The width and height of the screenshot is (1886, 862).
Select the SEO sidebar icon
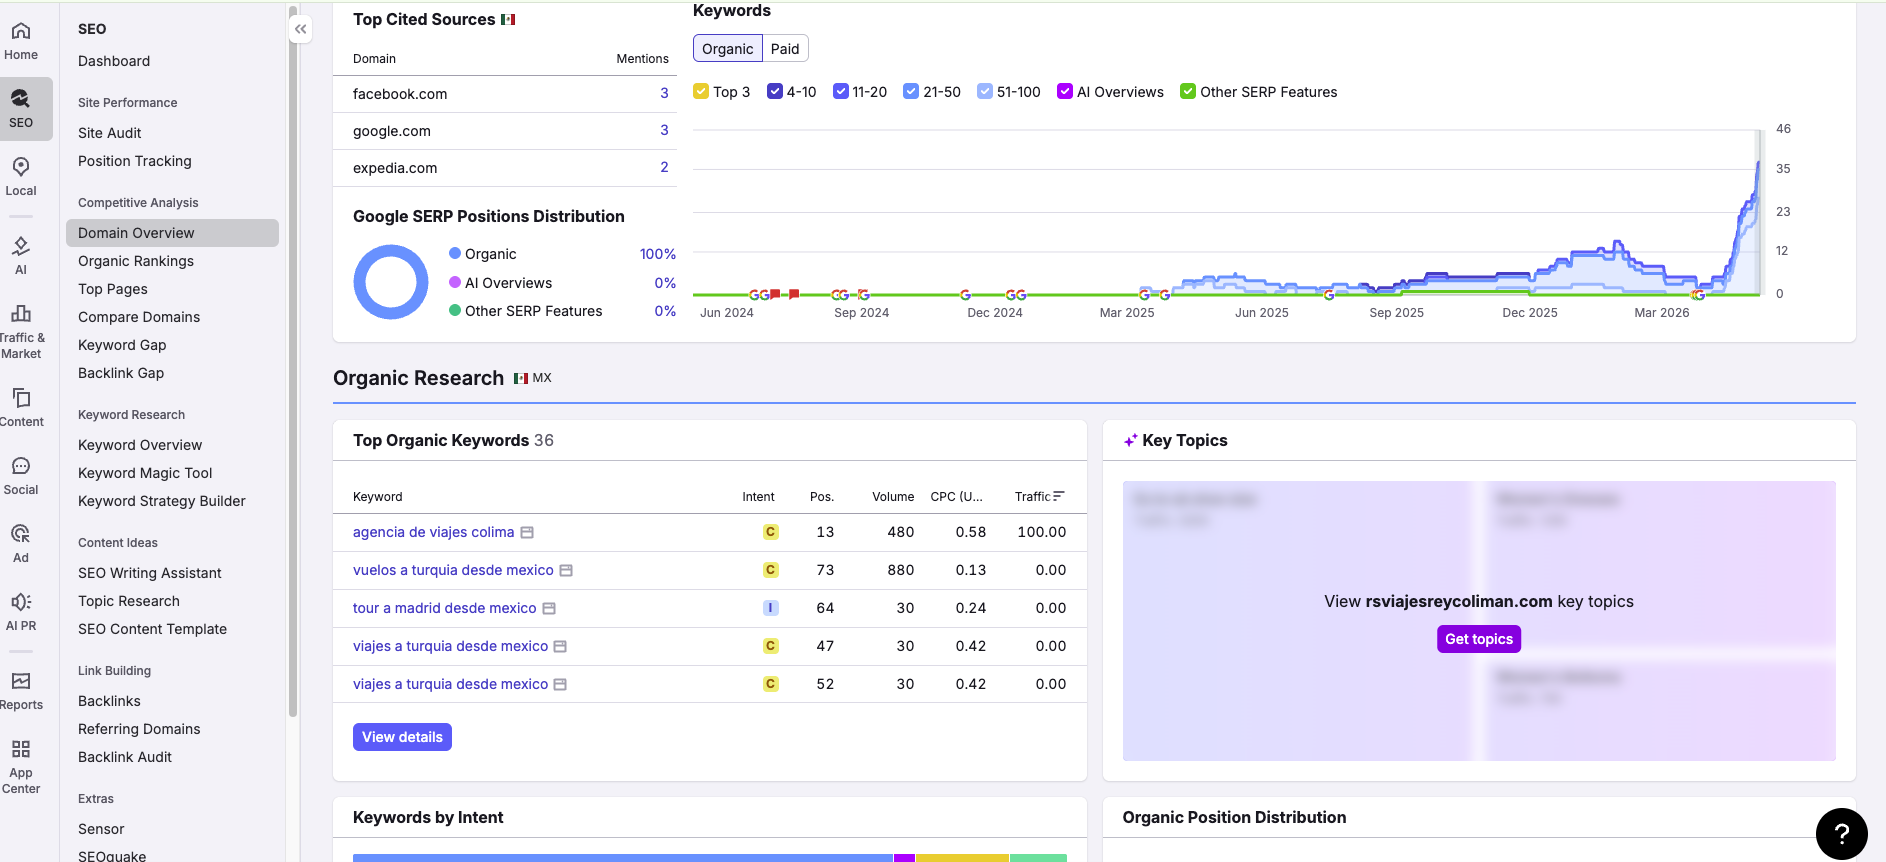pyautogui.click(x=21, y=99)
